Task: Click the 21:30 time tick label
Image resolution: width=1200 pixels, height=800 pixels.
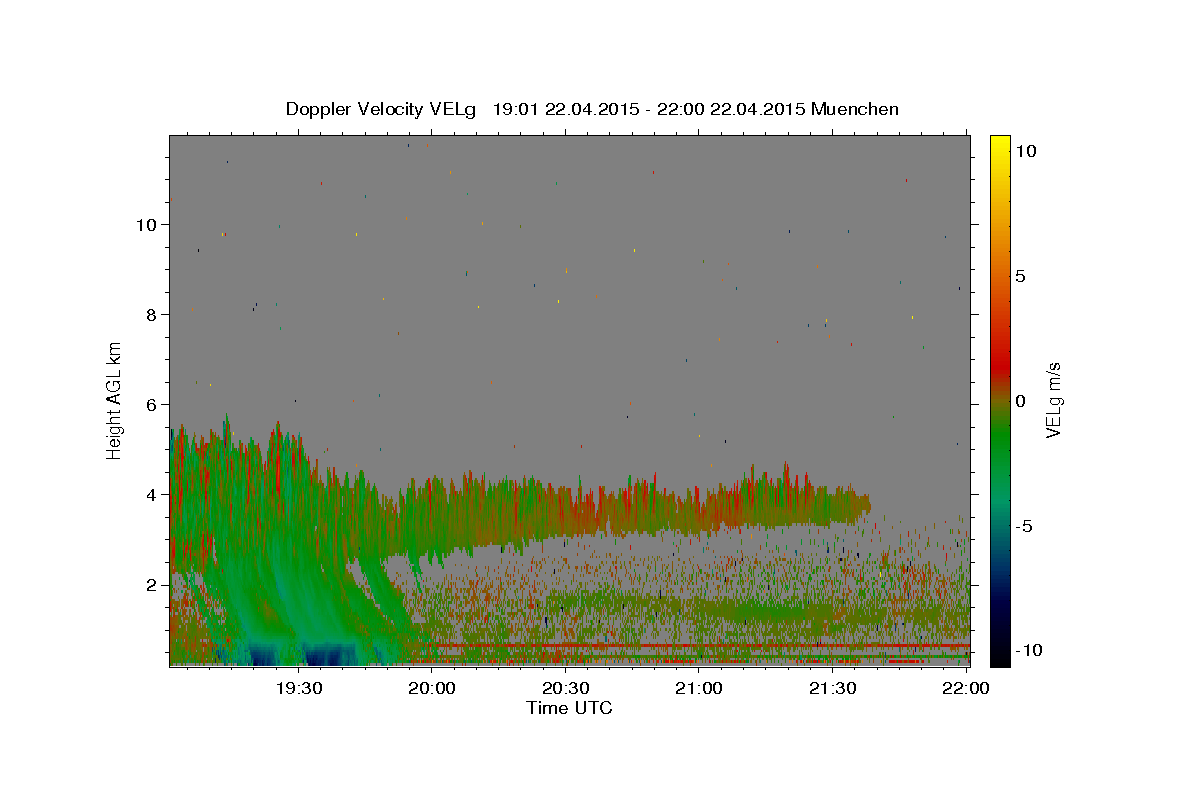Action: click(x=833, y=688)
